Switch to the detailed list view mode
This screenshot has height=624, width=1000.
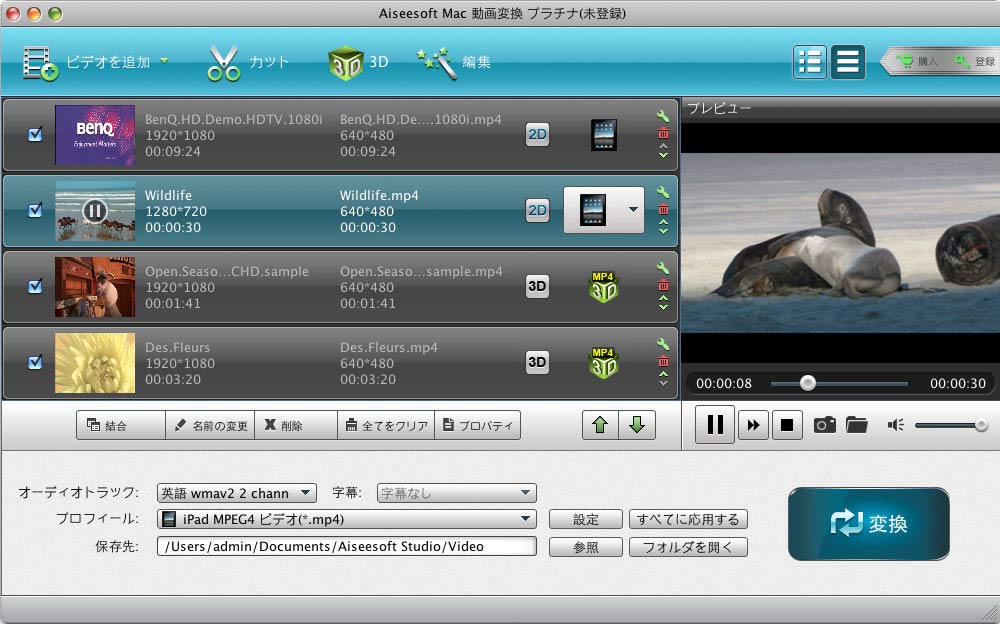click(812, 61)
